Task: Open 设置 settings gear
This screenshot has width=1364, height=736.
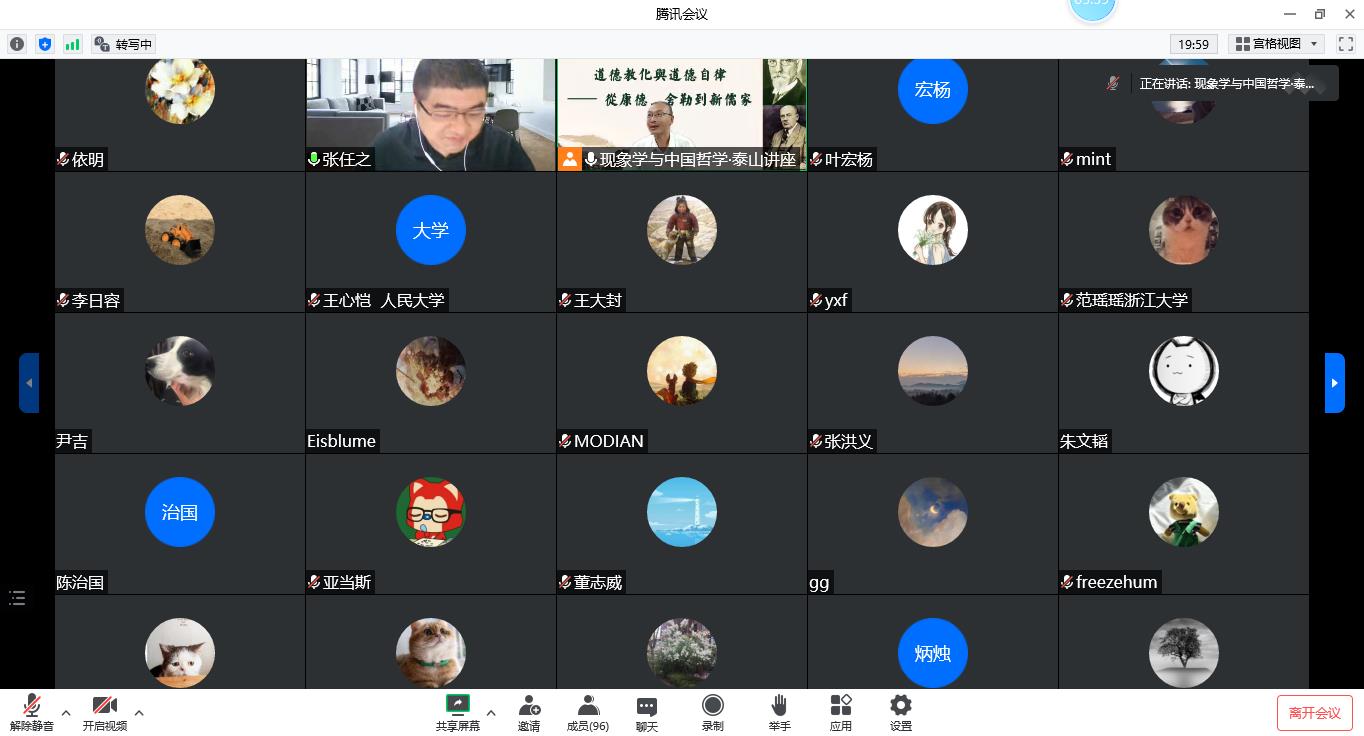Action: tap(901, 712)
